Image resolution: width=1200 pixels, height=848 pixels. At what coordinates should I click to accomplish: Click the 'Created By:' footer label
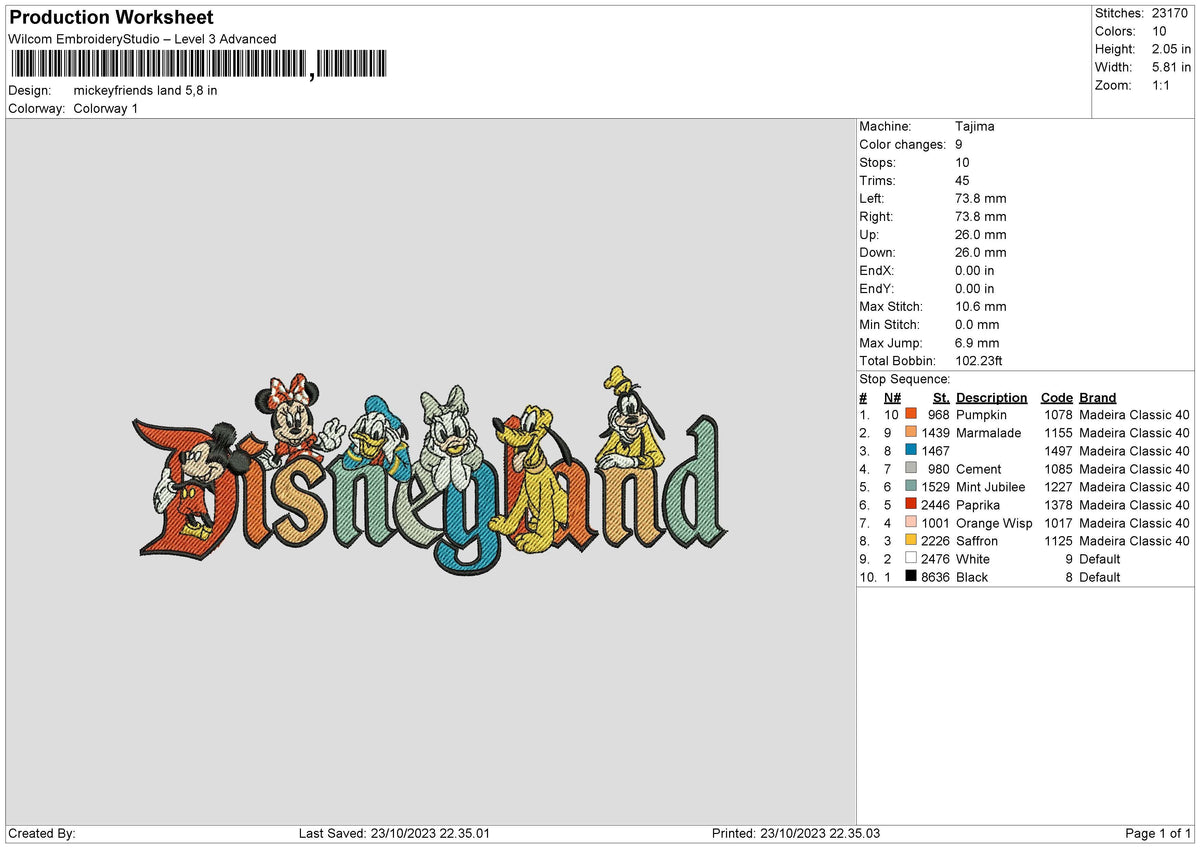(42, 833)
